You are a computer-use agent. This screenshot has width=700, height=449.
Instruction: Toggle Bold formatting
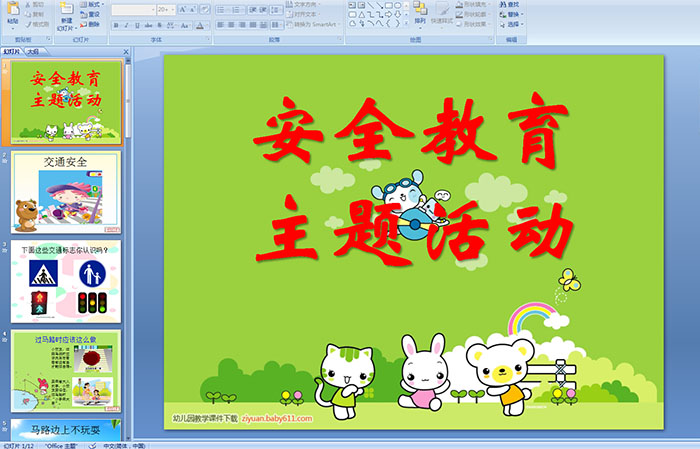coord(116,25)
